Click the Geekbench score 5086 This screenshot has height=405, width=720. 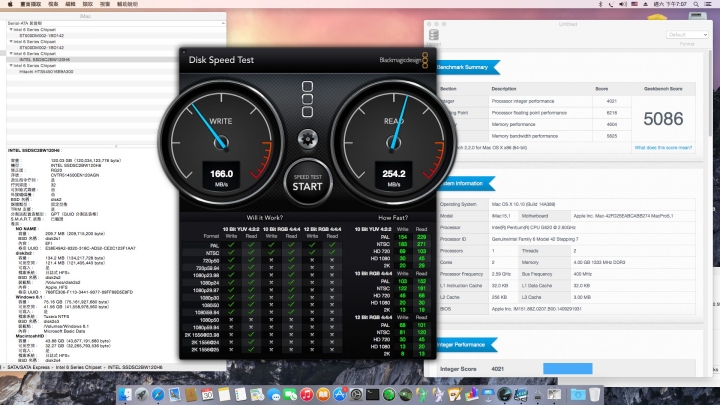point(663,119)
